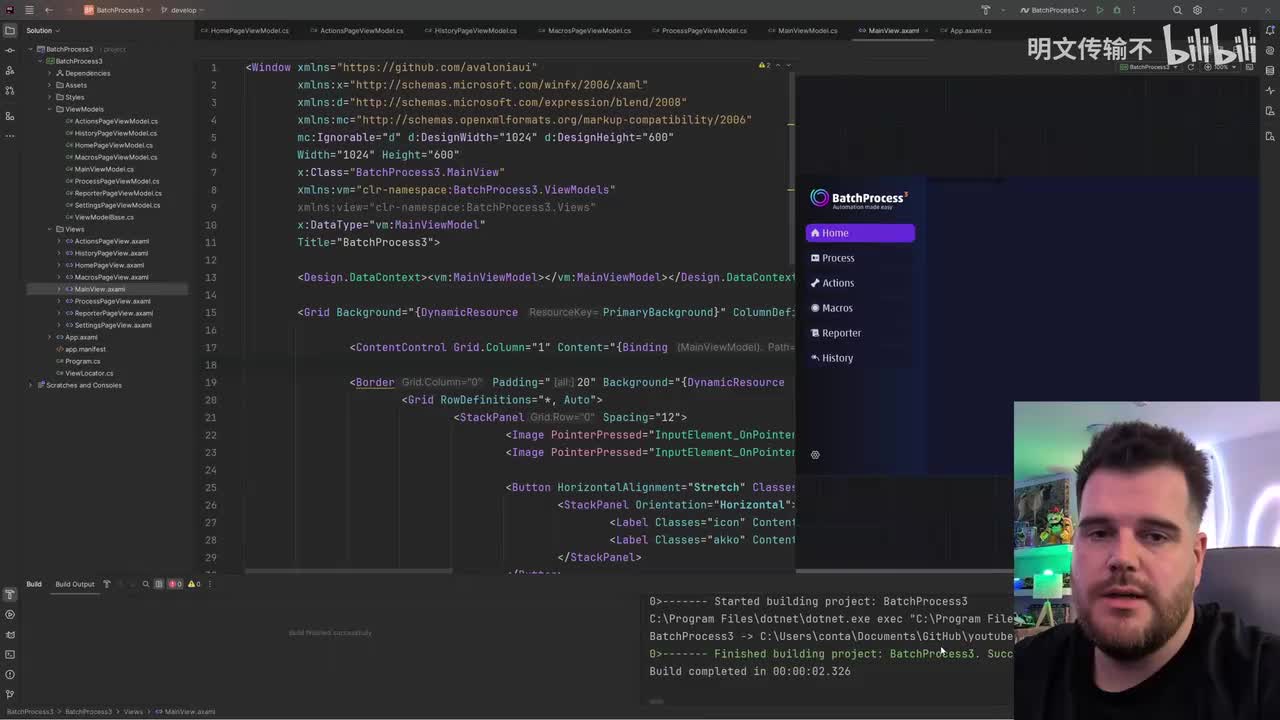Click Process button in preview
1280x720 pixels.
pyautogui.click(x=860, y=258)
